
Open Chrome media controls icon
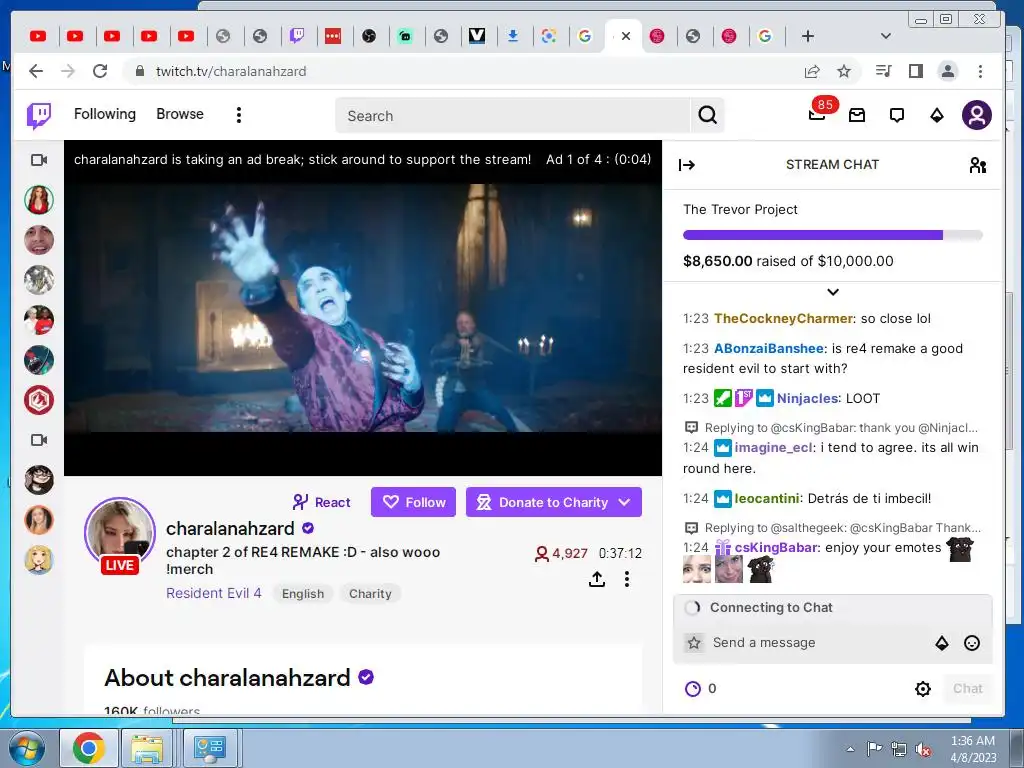point(883,71)
